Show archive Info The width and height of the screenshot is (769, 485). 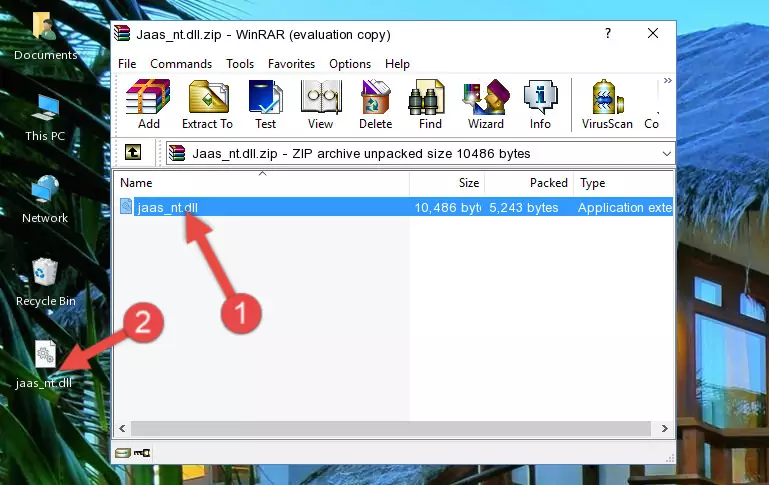pyautogui.click(x=540, y=104)
